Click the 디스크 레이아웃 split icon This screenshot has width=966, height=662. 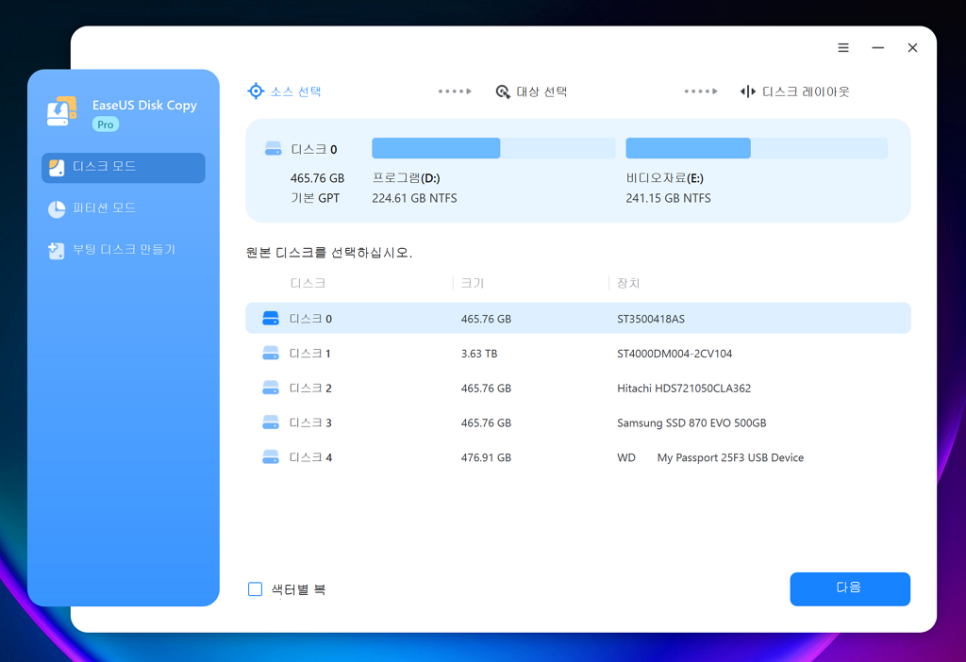(748, 92)
